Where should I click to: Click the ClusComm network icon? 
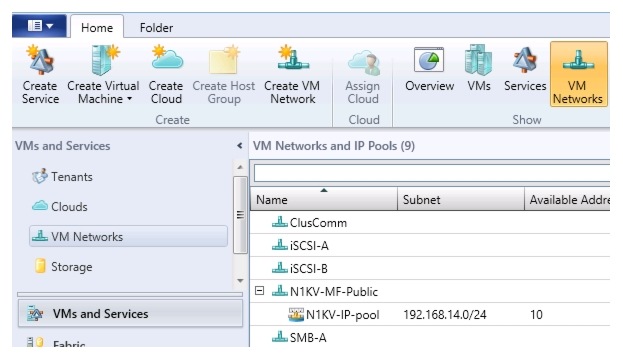tap(280, 222)
